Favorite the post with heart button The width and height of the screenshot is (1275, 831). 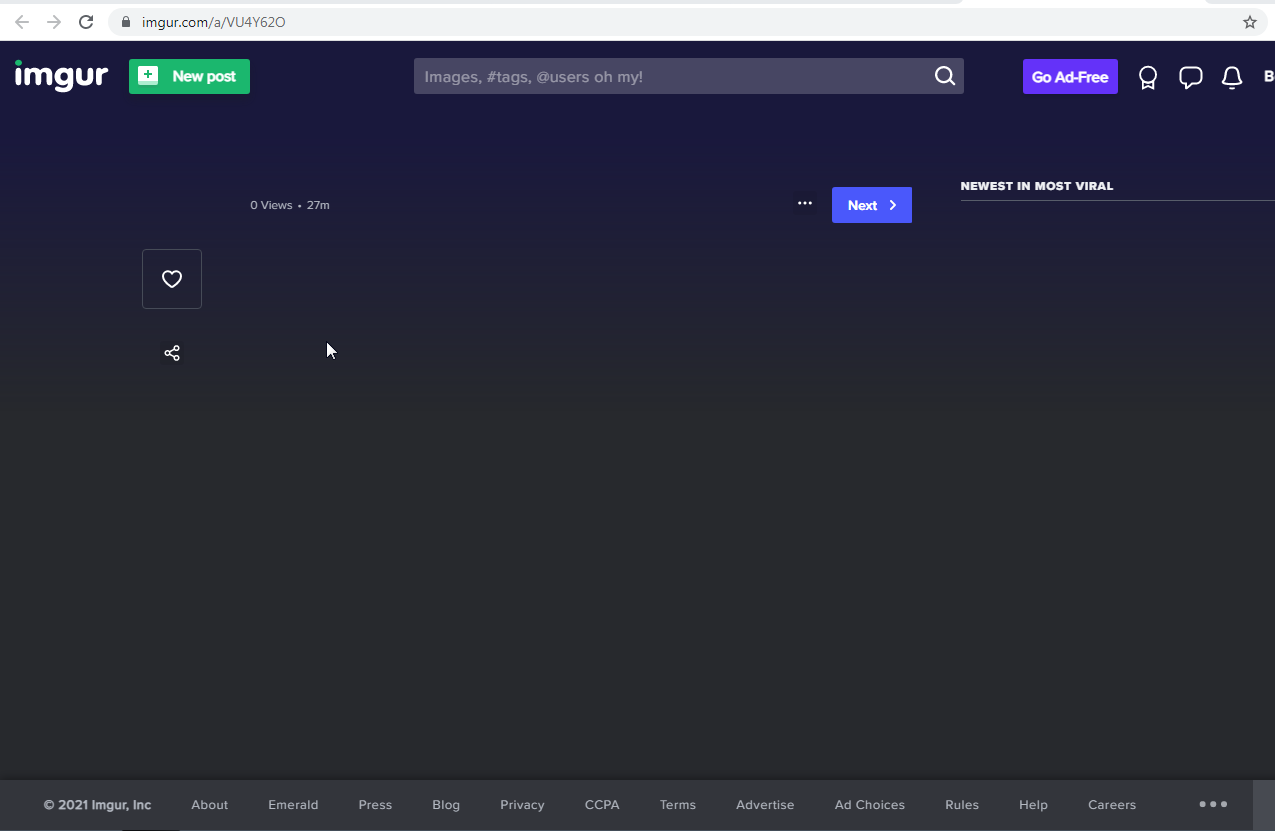click(172, 279)
